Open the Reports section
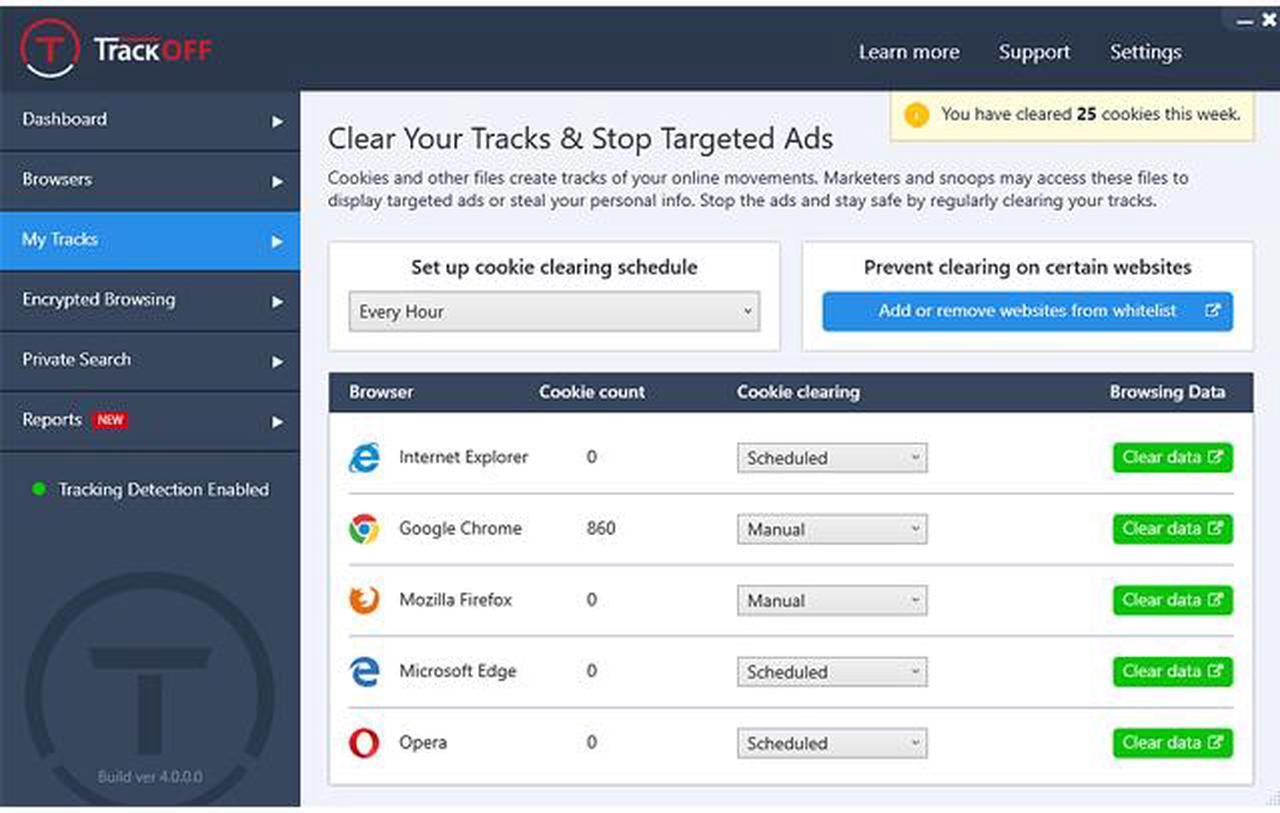The height and width of the screenshot is (813, 1280). click(x=150, y=421)
